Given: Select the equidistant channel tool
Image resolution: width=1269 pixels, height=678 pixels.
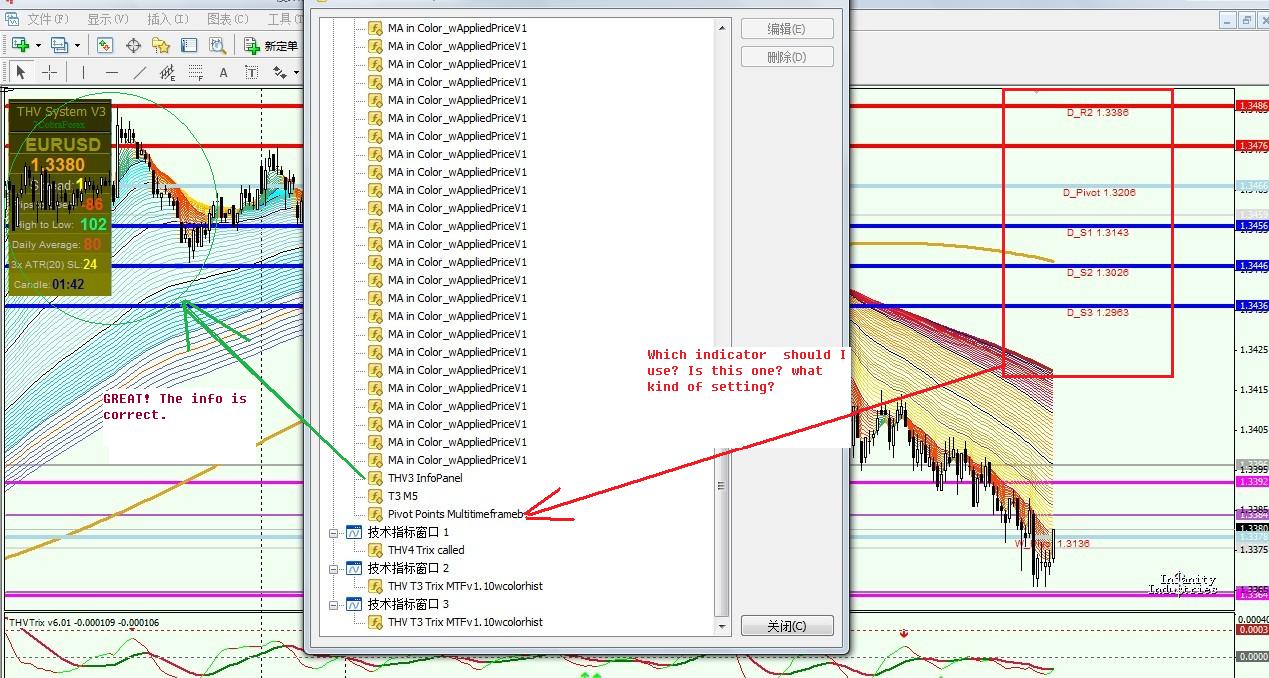Looking at the screenshot, I should 167,72.
